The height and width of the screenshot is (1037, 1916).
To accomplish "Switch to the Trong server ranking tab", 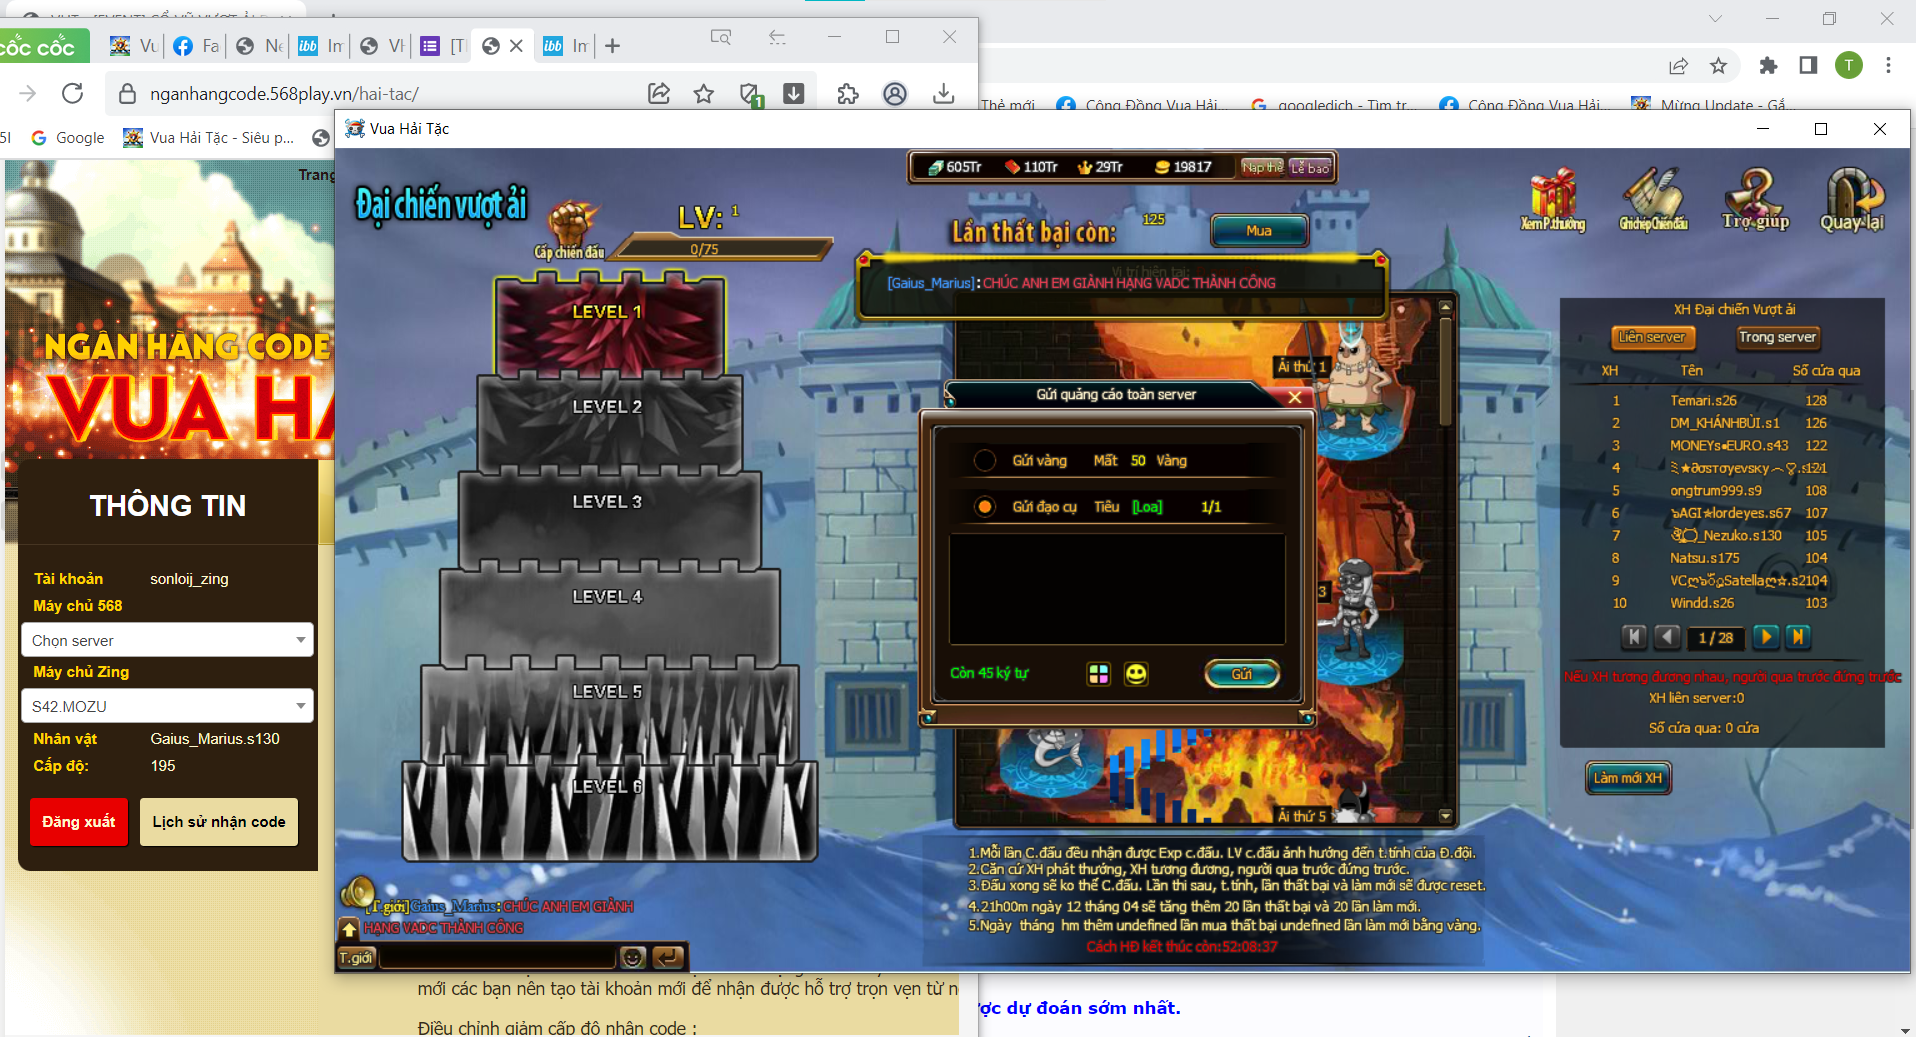I will point(1777,338).
